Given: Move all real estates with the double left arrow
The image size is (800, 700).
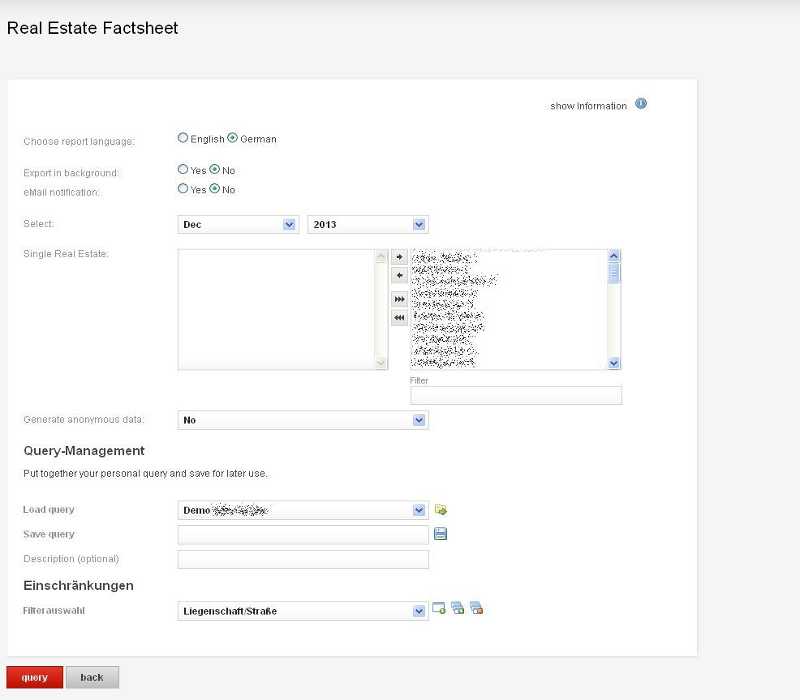Looking at the screenshot, I should [x=399, y=318].
